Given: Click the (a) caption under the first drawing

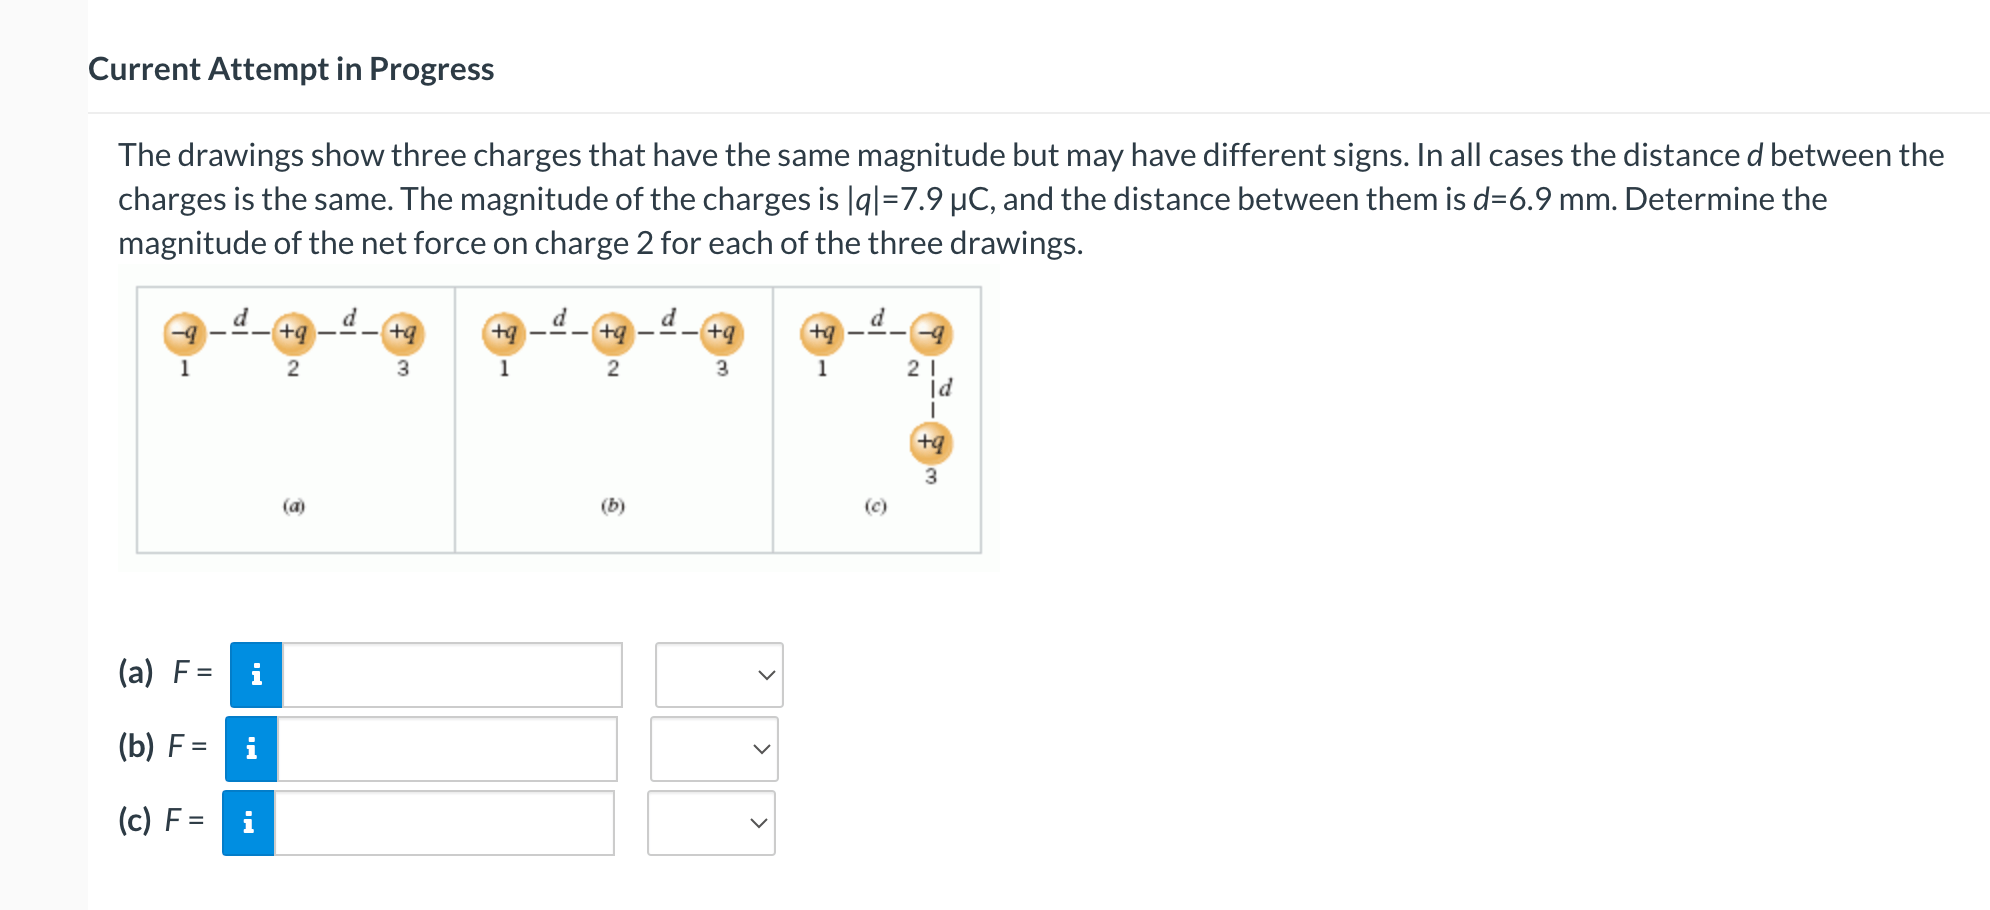Looking at the screenshot, I should click(293, 506).
